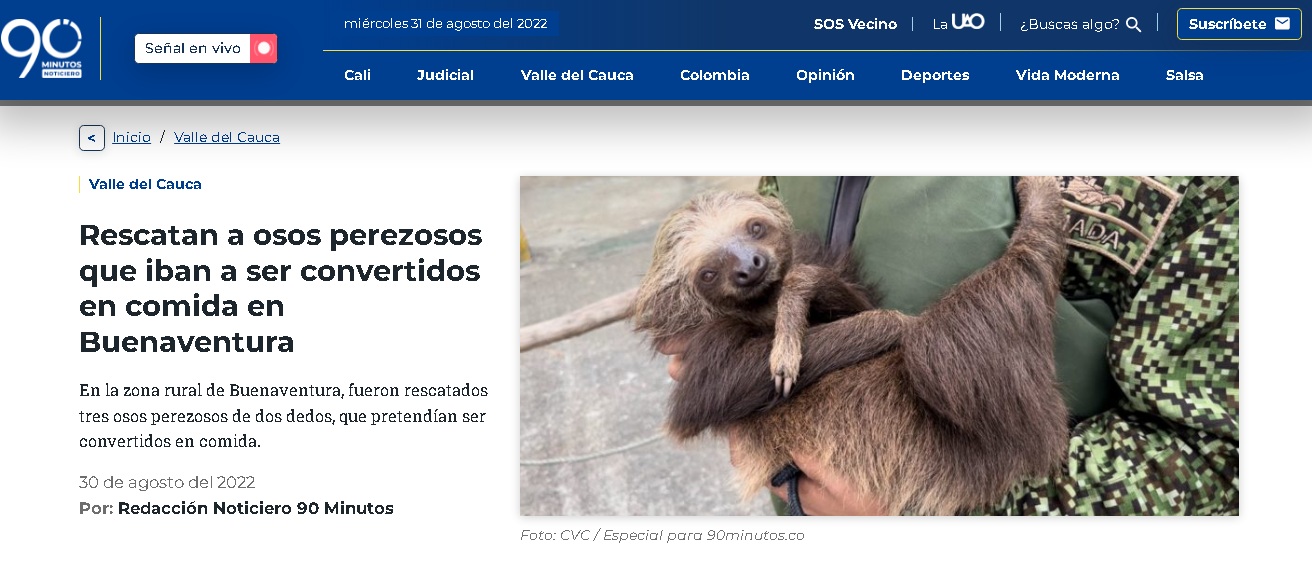This screenshot has width=1312, height=563.
Task: Open the Señal en vivo button
Action: [x=206, y=48]
